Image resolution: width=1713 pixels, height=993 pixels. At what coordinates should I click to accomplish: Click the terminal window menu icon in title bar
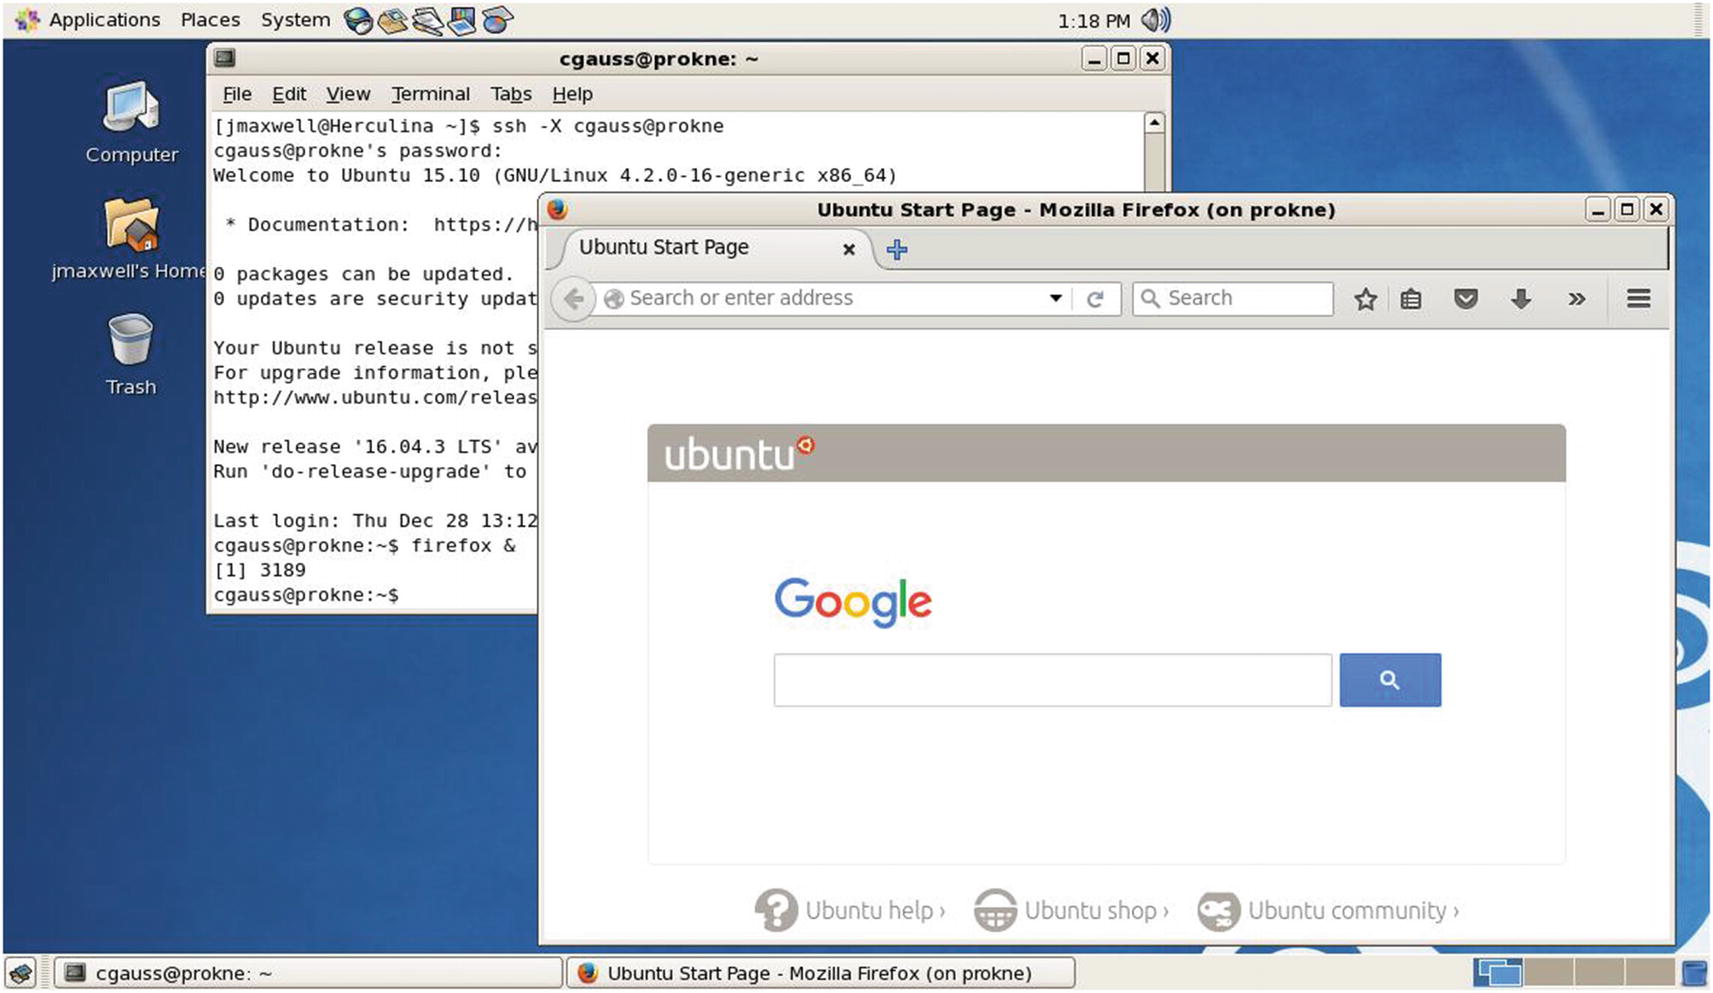pos(225,58)
